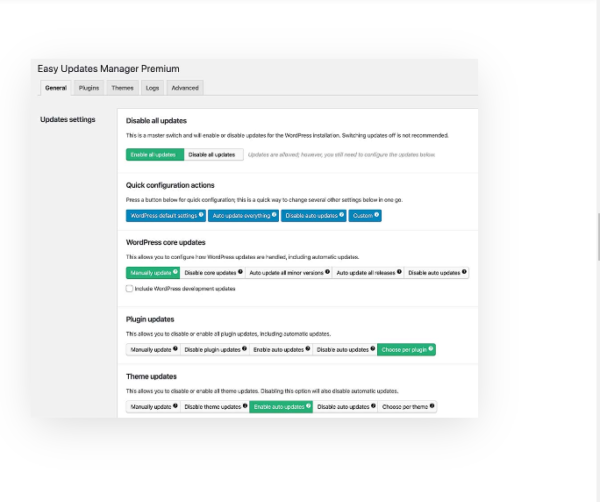600x502 pixels.
Task: Help icon on Choose per plugin
Action: [x=431, y=349]
